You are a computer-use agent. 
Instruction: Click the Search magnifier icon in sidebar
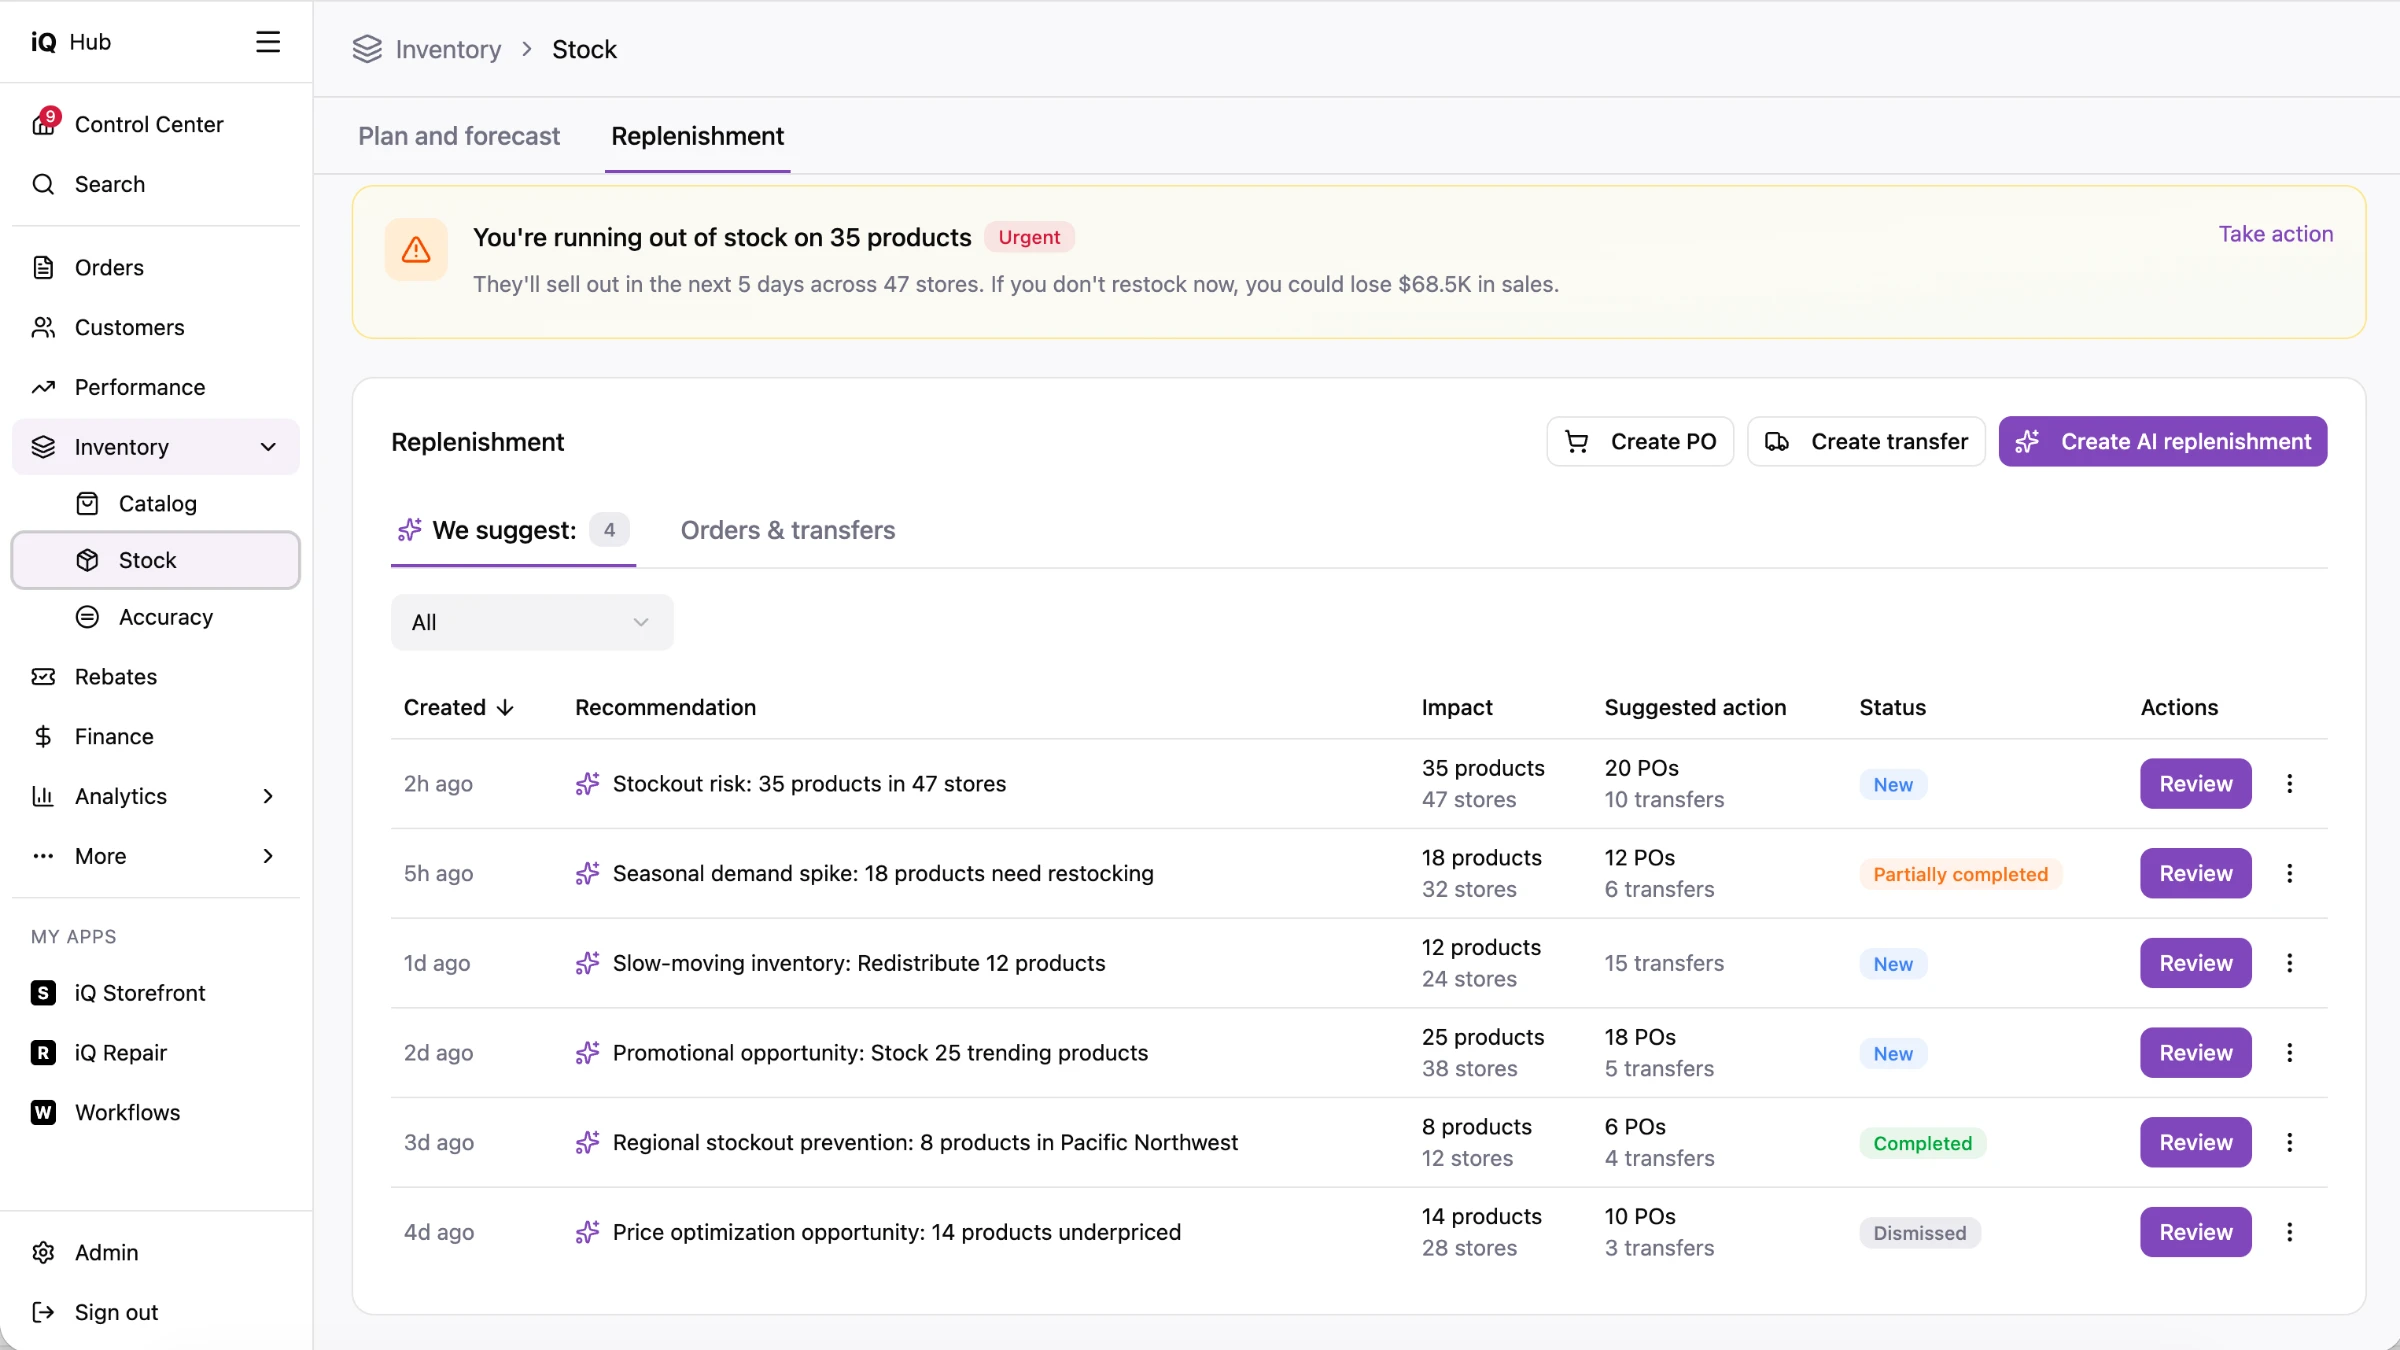click(x=43, y=184)
